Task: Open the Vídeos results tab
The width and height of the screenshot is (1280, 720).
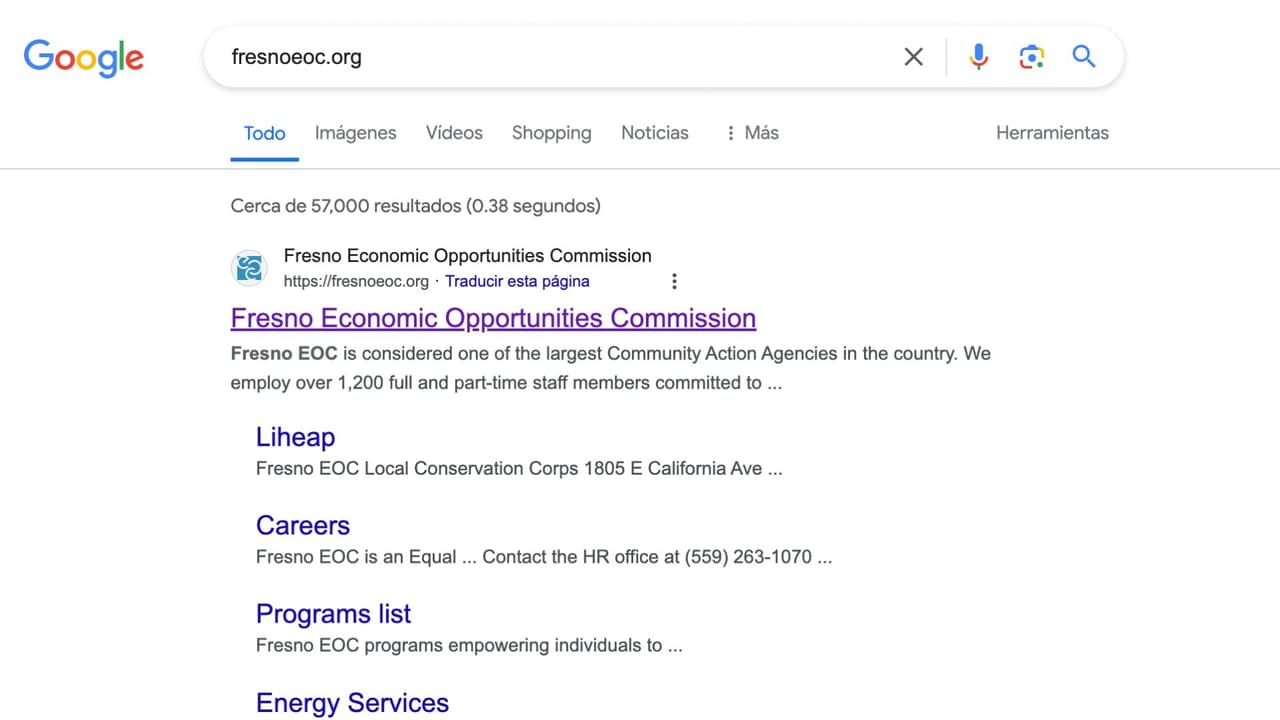Action: 454,132
